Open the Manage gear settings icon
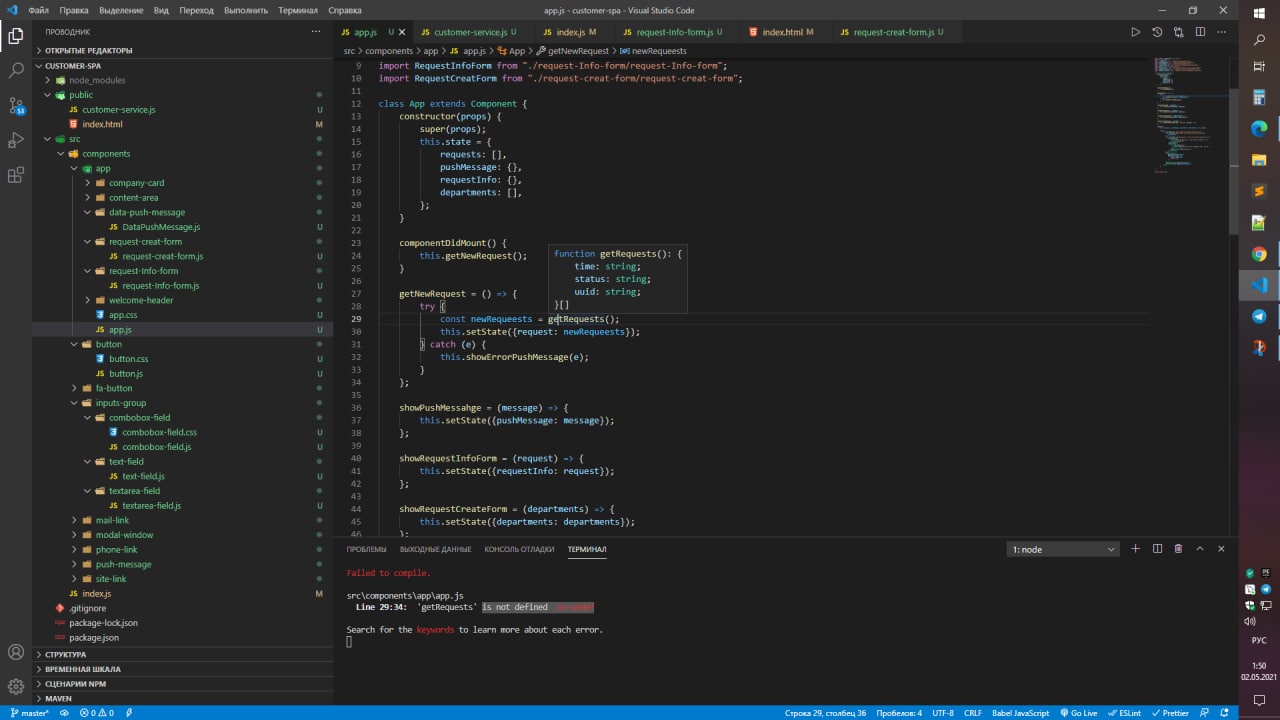The height and width of the screenshot is (720, 1280). pyautogui.click(x=16, y=687)
